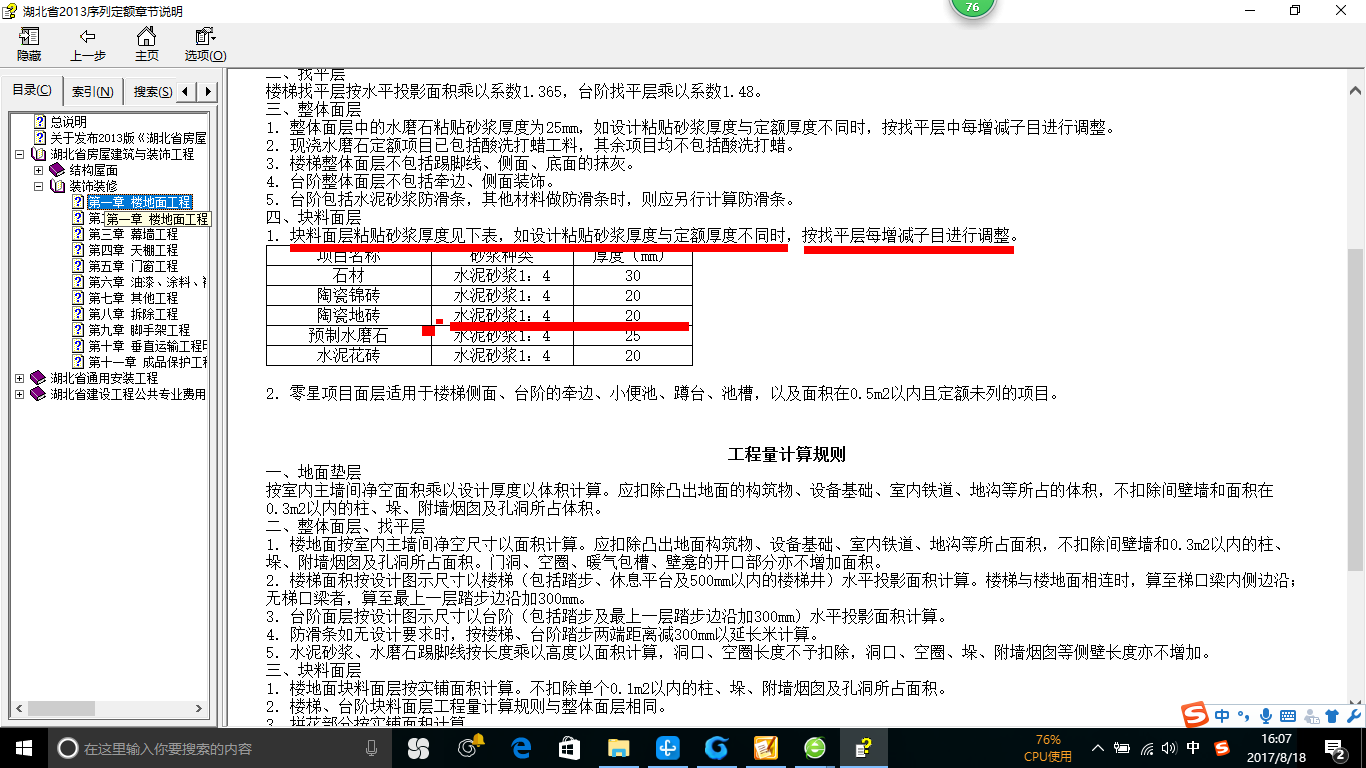Click the tab strip right scroll arrow
Image resolution: width=1366 pixels, height=768 pixels.
pyautogui.click(x=207, y=92)
